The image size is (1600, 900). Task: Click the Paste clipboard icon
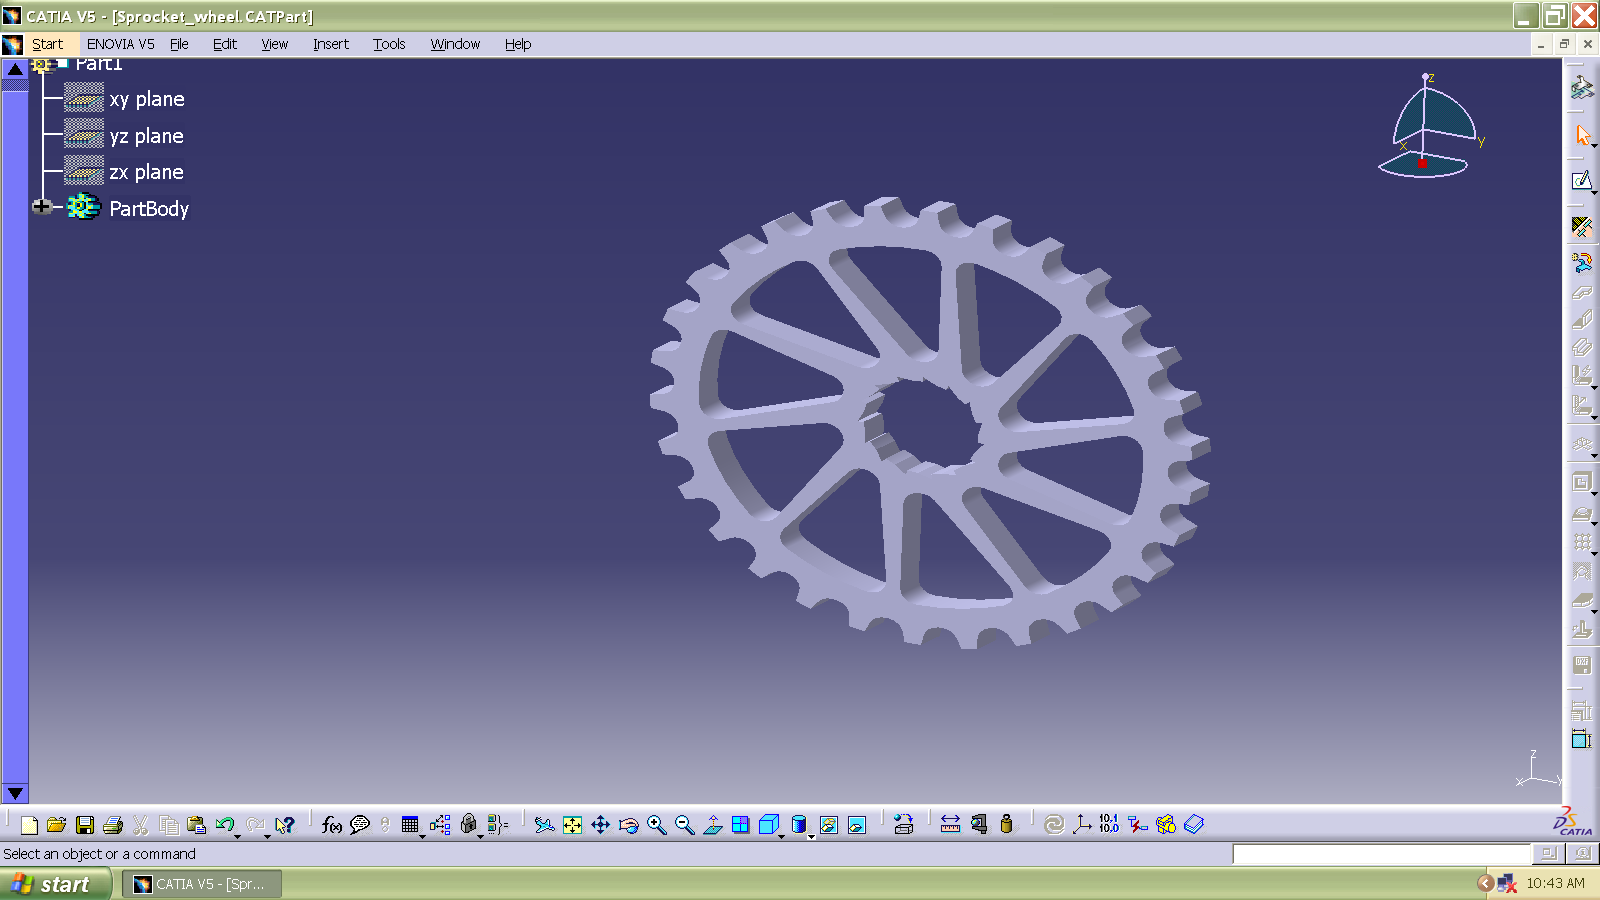point(197,825)
